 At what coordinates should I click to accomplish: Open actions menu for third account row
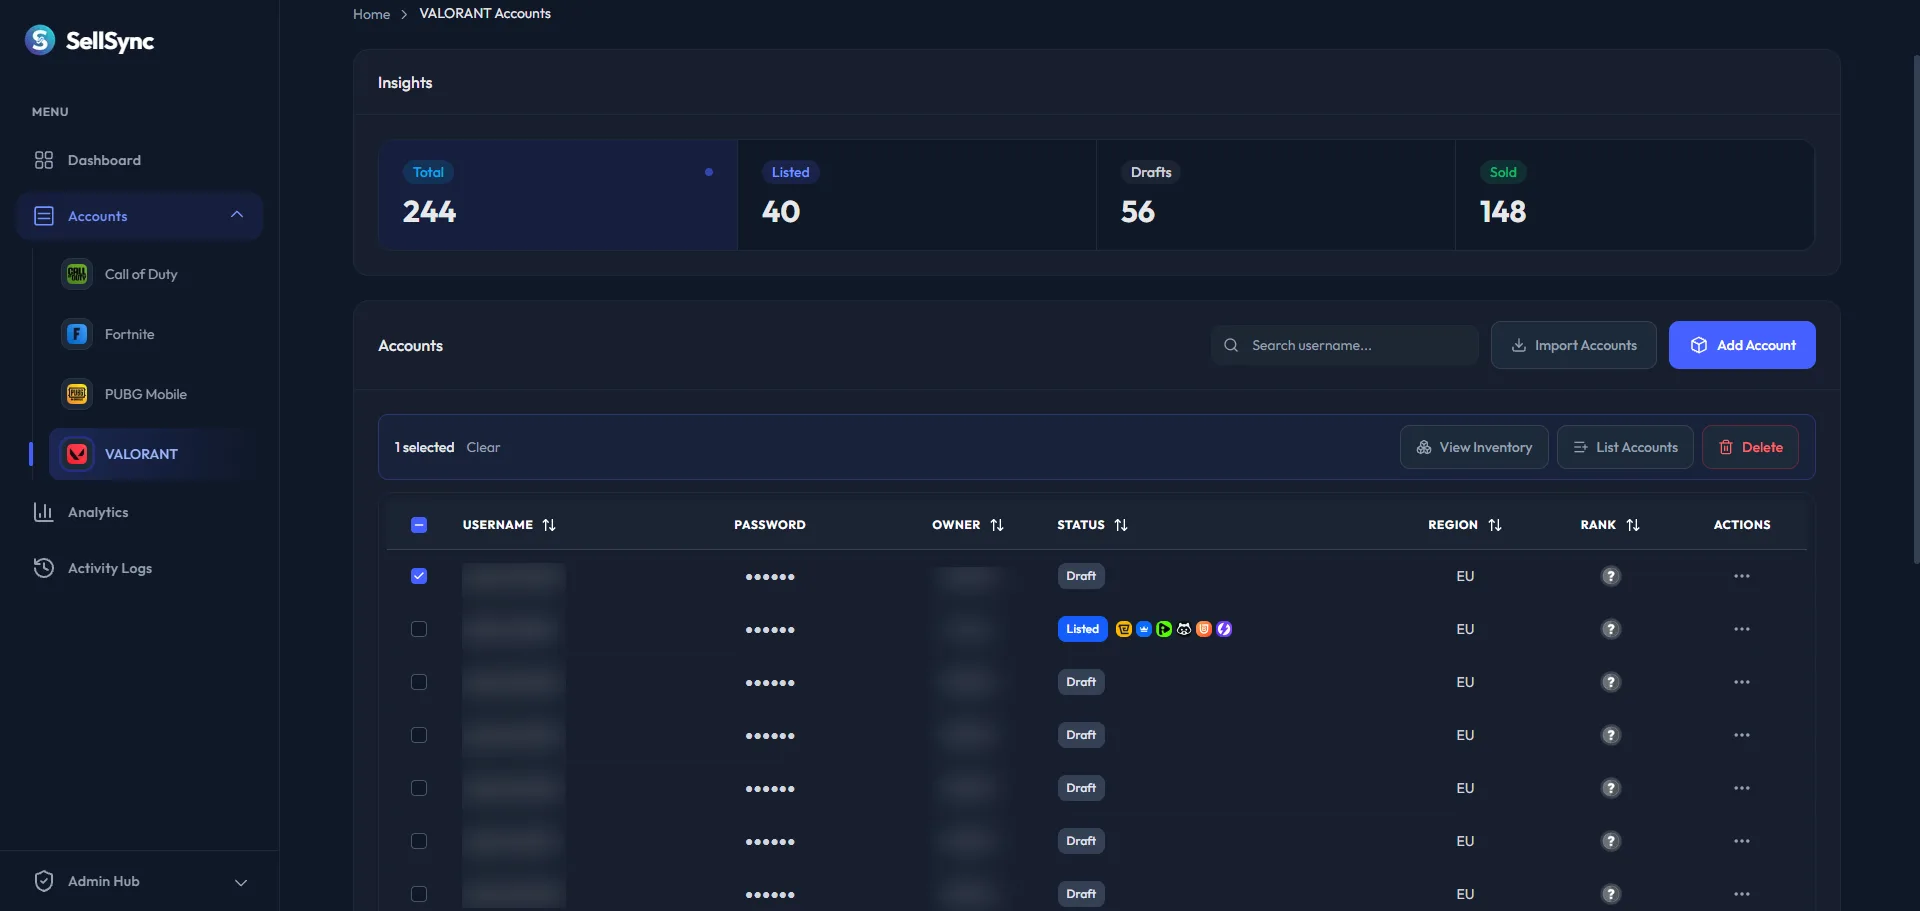[x=1742, y=682]
